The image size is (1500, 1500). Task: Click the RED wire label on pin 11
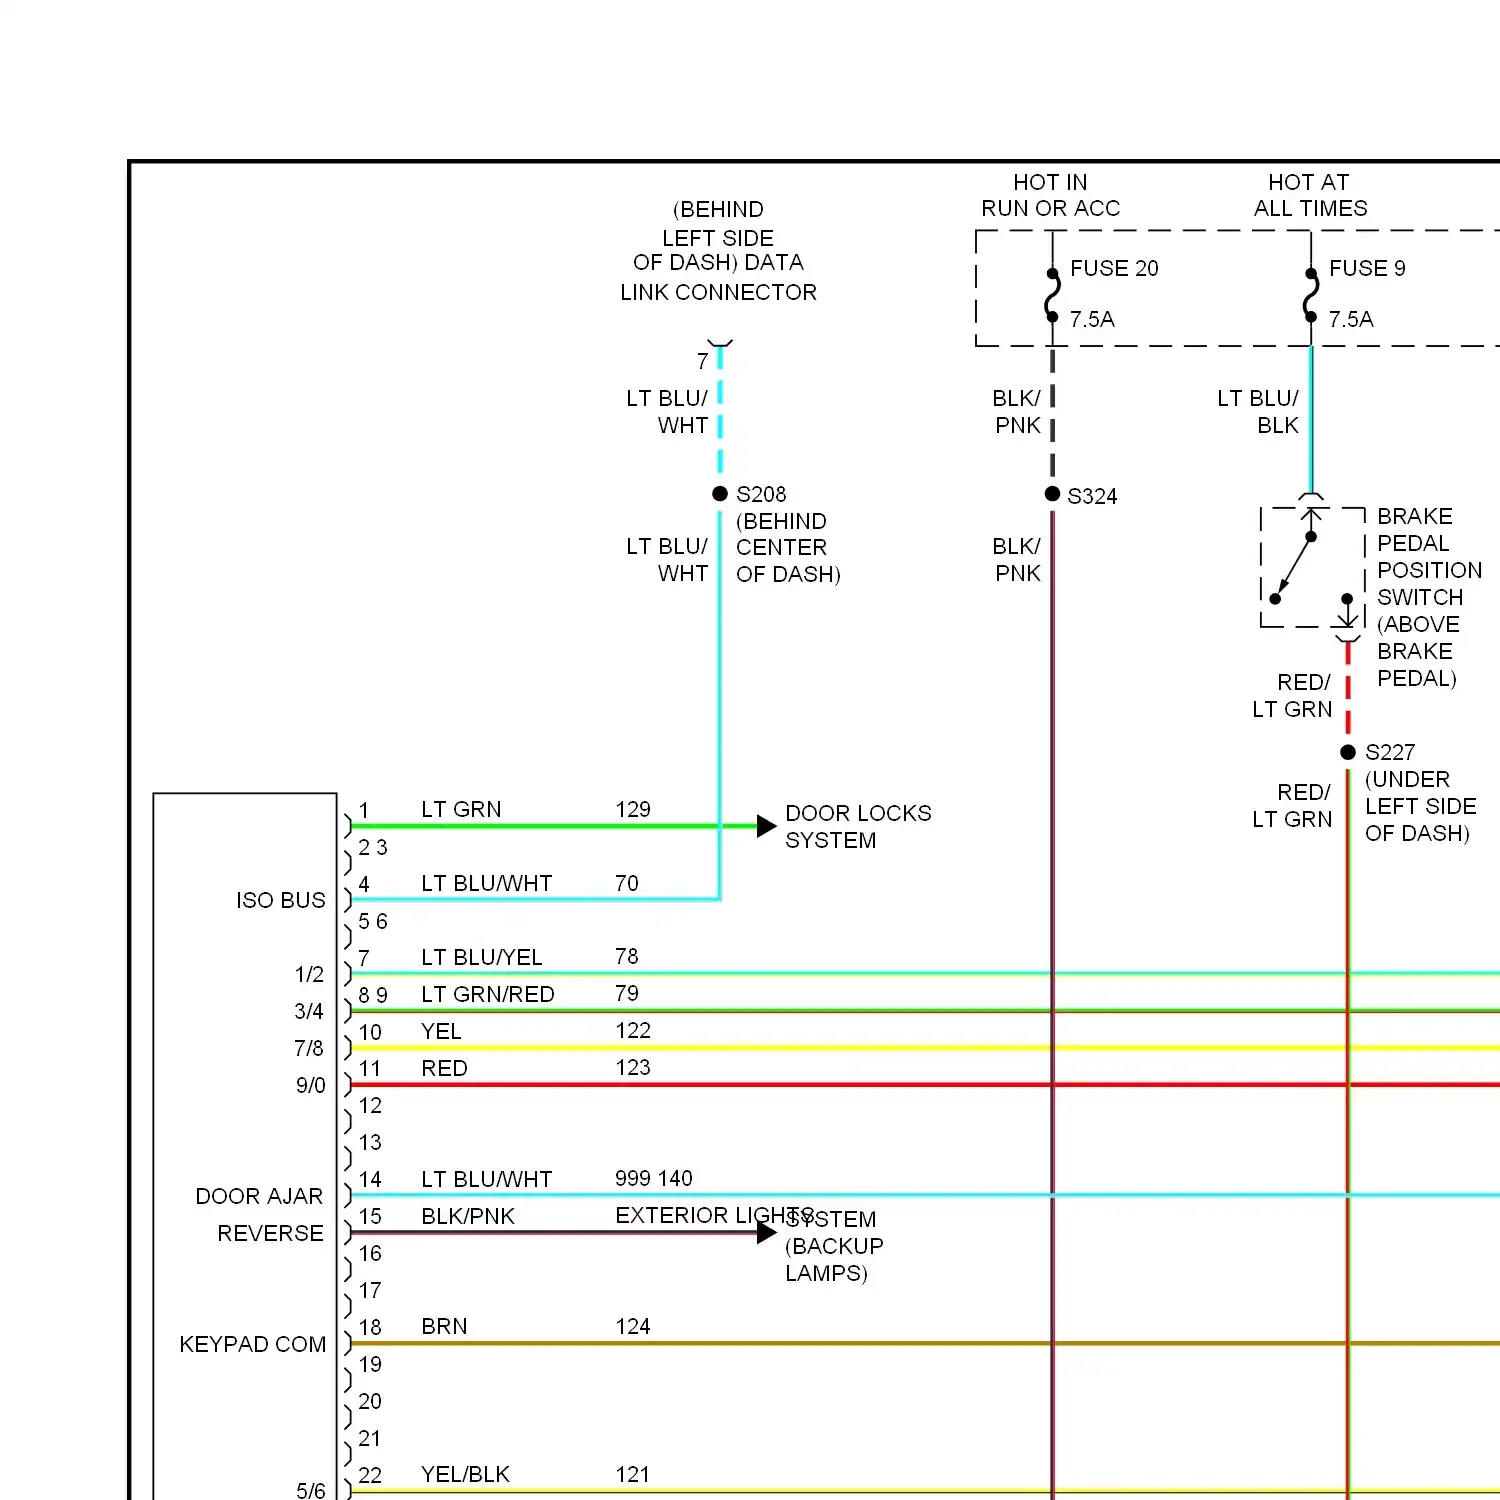point(444,1068)
